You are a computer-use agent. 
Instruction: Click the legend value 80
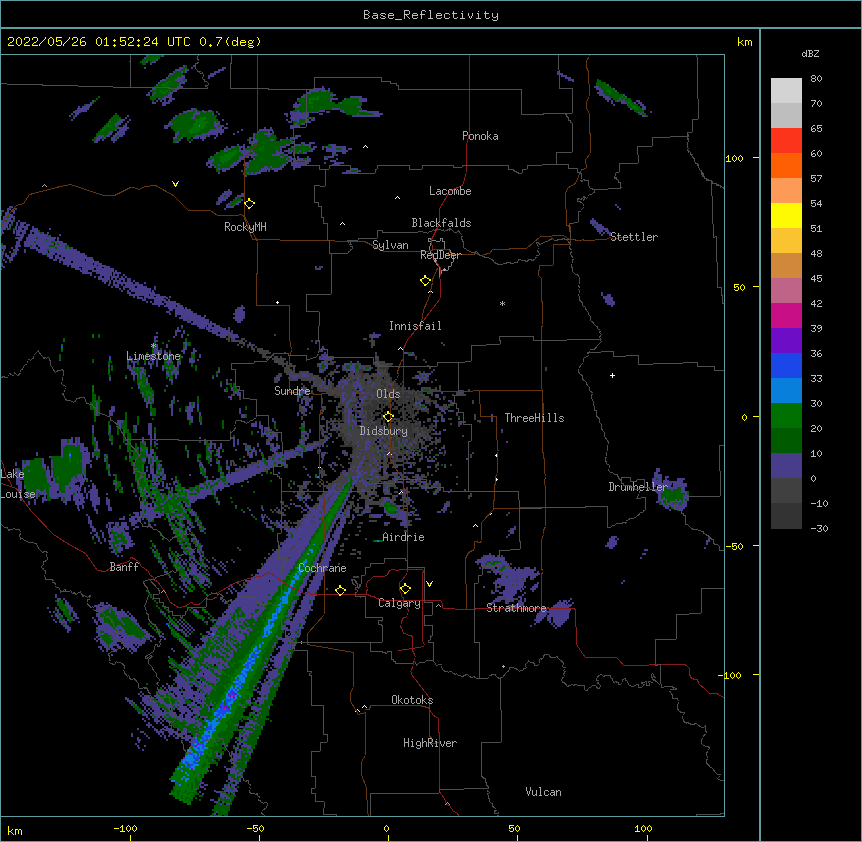coord(816,79)
